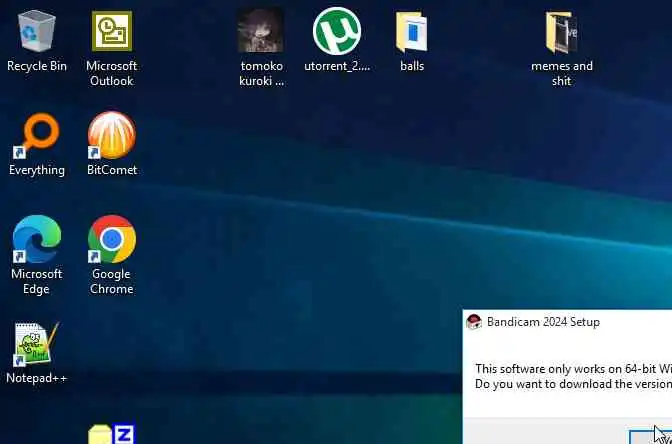
Task: Click the 'Everything' label text
Action: 37,170
